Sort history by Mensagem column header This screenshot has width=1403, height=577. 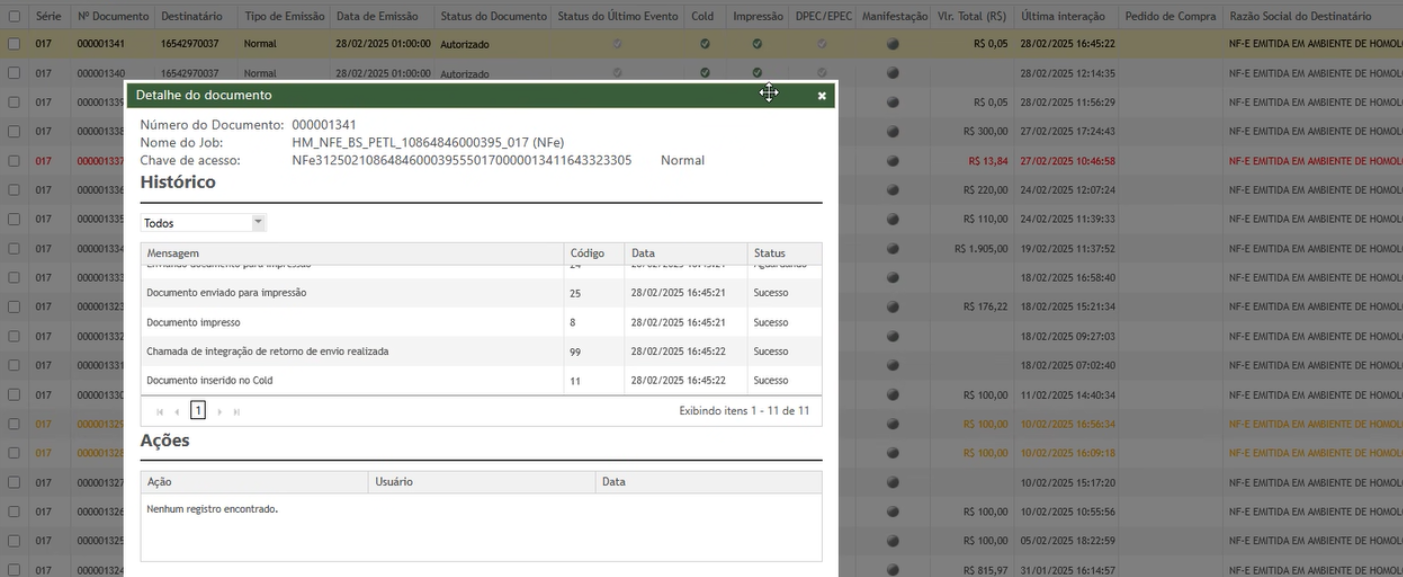click(173, 254)
